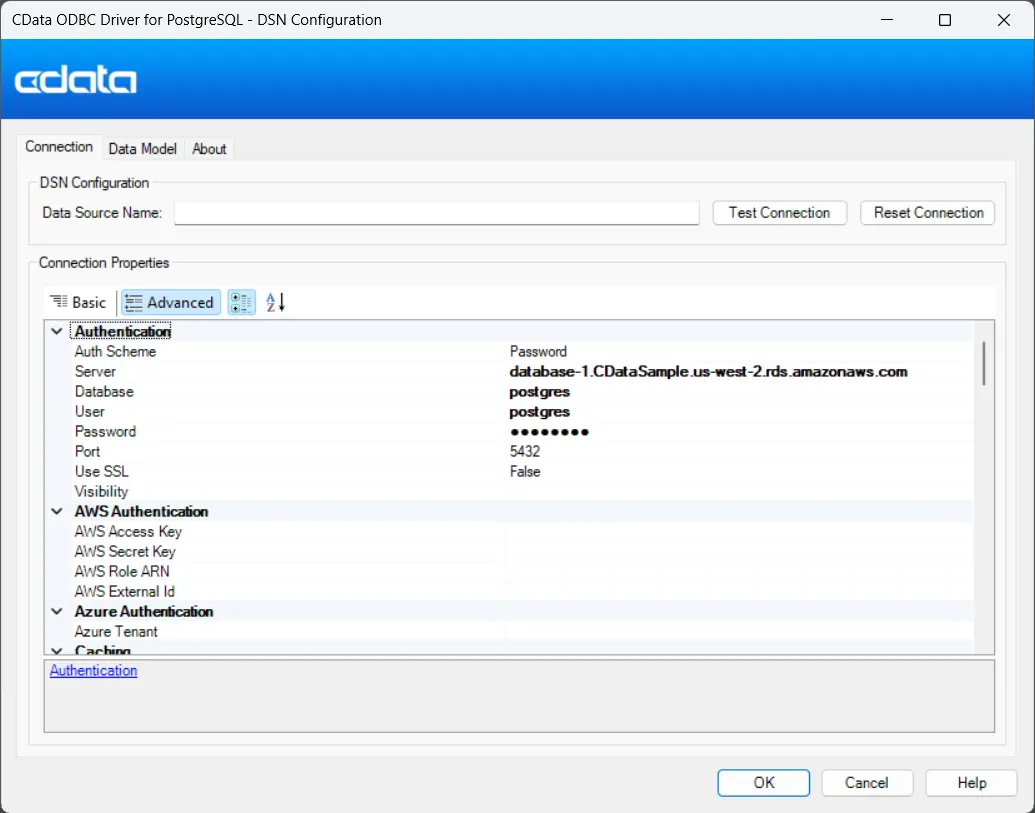Click the alphabetical sort A-Z icon
Image resolution: width=1035 pixels, height=813 pixels.
click(275, 302)
